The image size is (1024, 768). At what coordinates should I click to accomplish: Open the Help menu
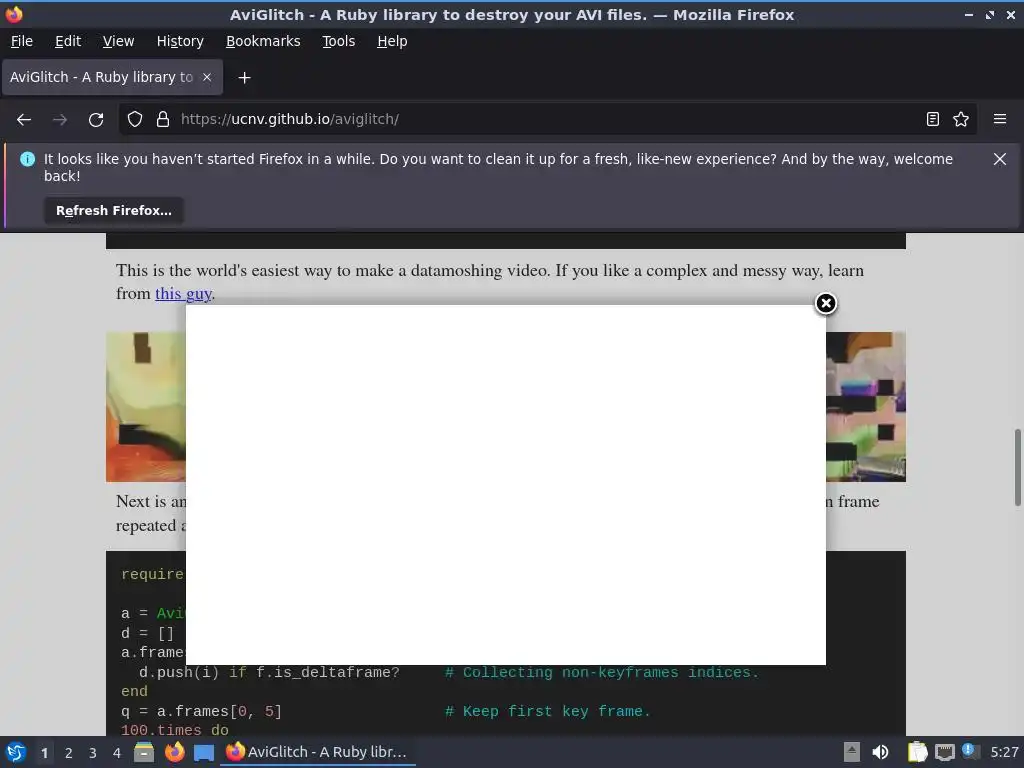[392, 41]
